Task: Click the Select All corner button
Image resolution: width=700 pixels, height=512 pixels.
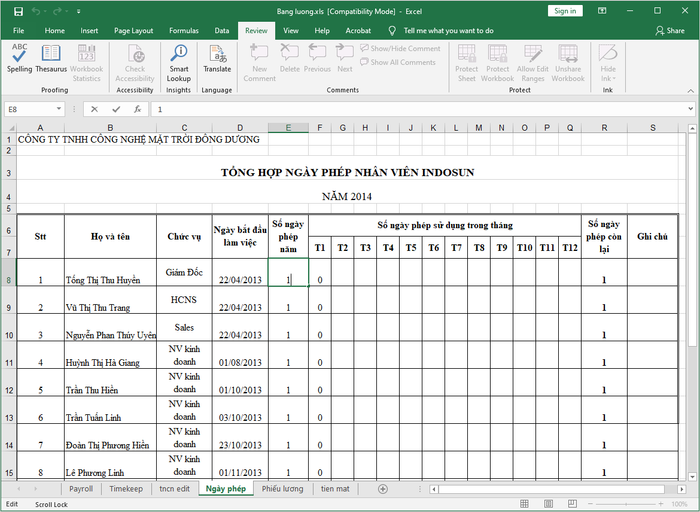Action: [x=9, y=128]
